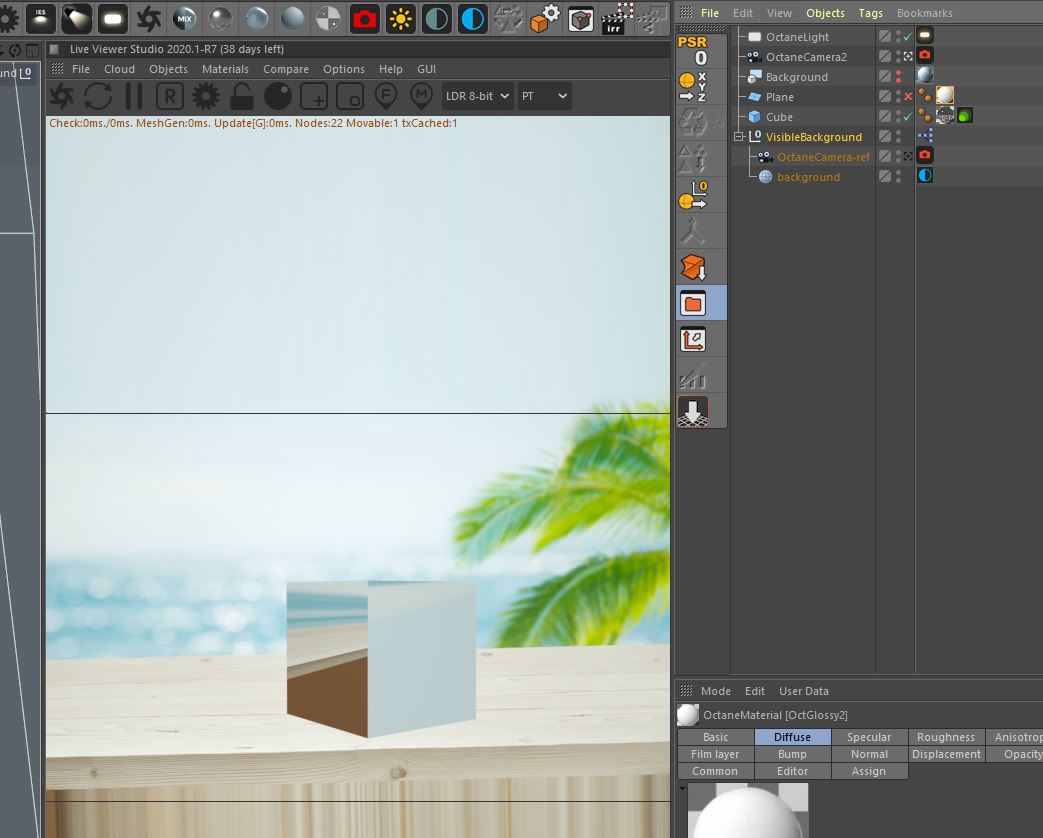Switch to the Roughness tab
Screen dimensions: 1043x838
[945, 737]
